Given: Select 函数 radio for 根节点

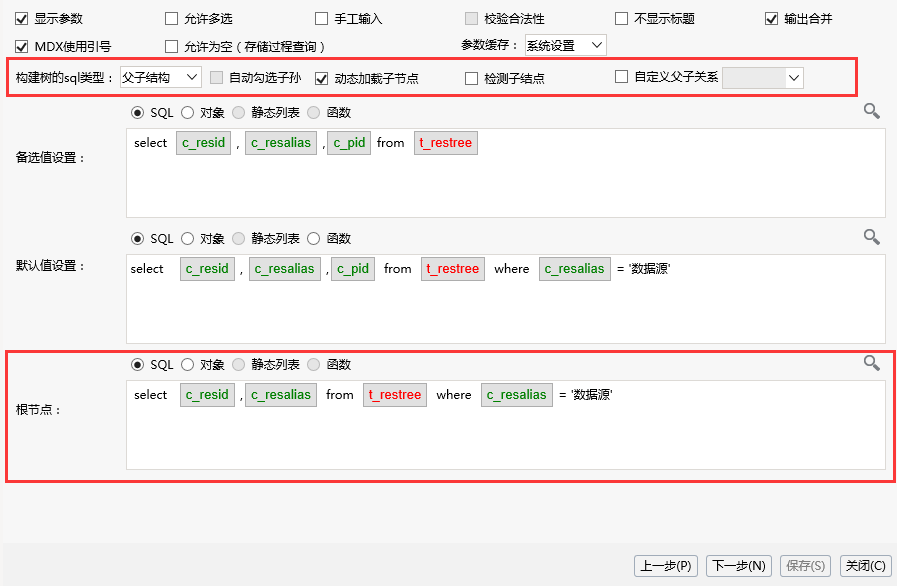Looking at the screenshot, I should pos(314,365).
